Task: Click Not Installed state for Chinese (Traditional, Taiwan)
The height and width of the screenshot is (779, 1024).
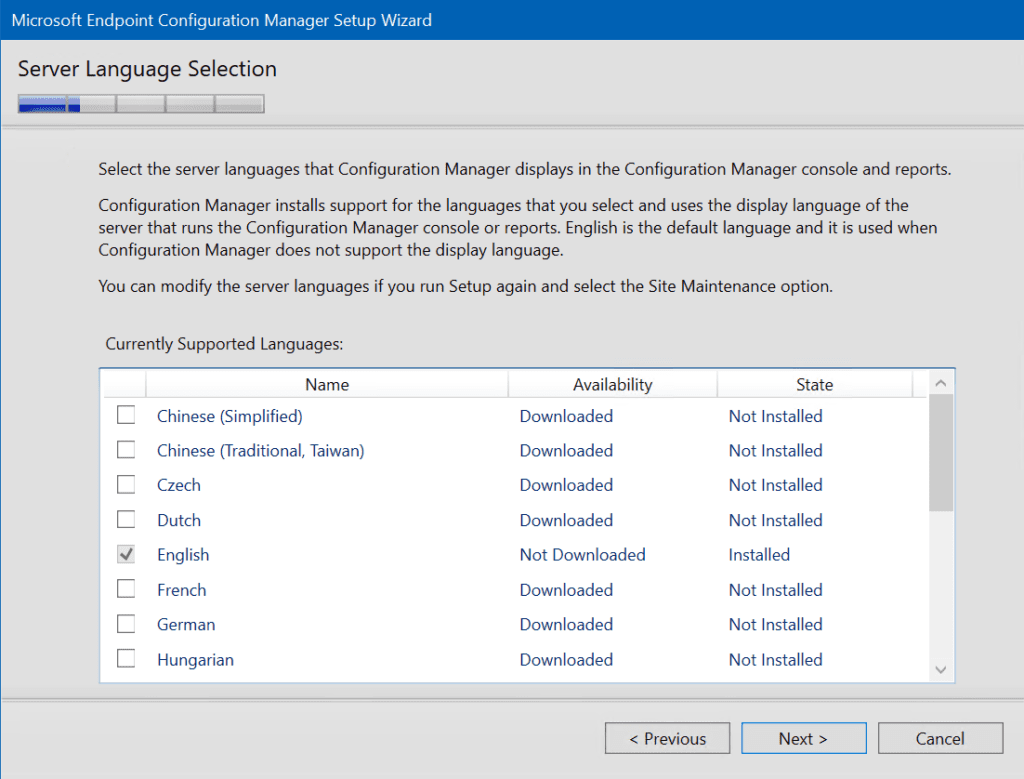Action: click(x=776, y=451)
